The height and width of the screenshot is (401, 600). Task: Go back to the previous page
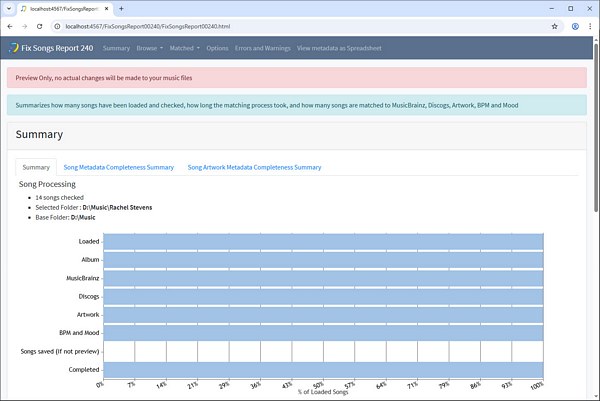9,26
